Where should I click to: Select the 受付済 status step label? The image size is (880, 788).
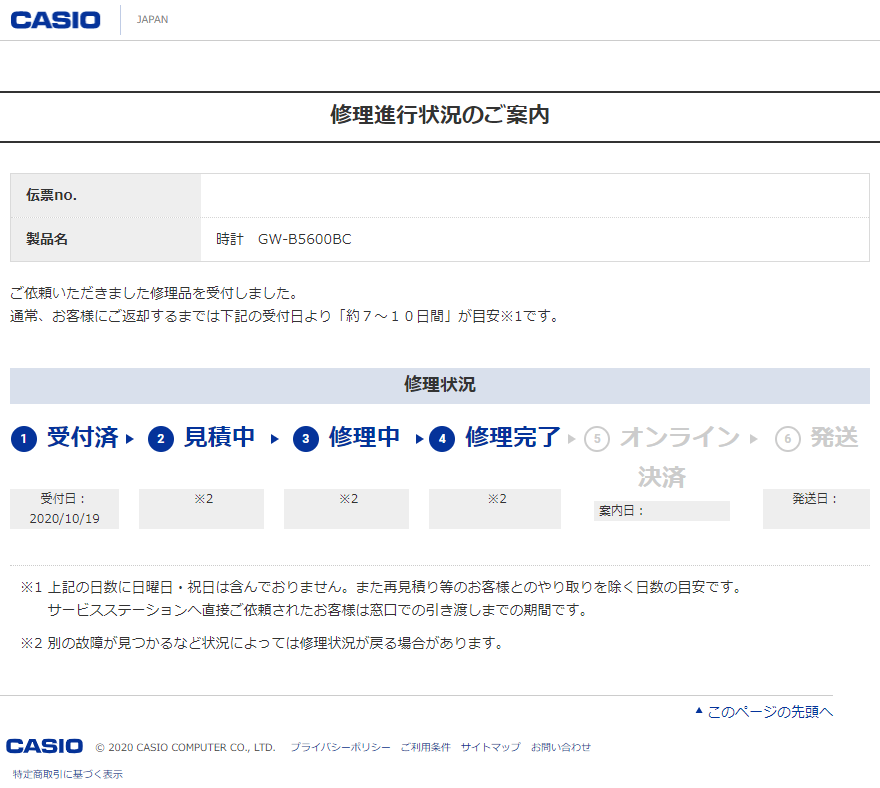tap(82, 438)
